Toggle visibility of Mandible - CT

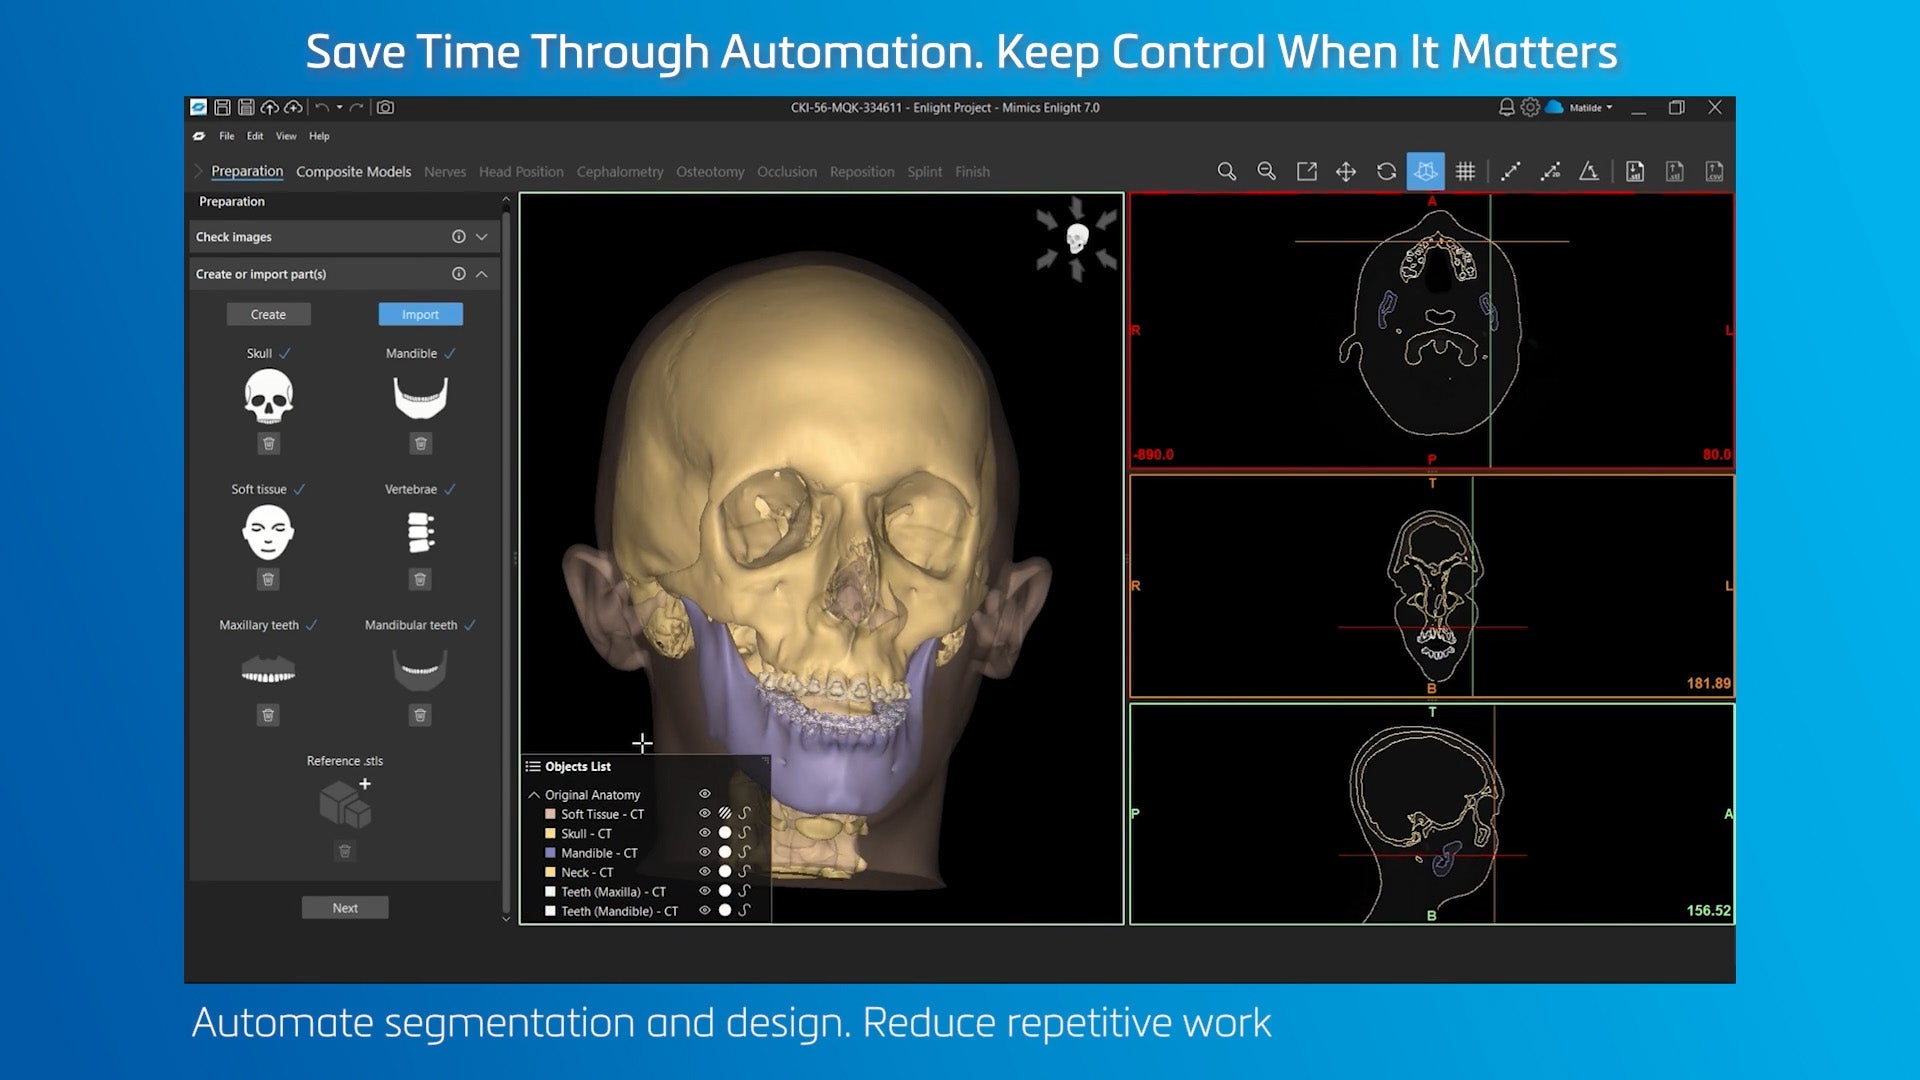tap(704, 853)
